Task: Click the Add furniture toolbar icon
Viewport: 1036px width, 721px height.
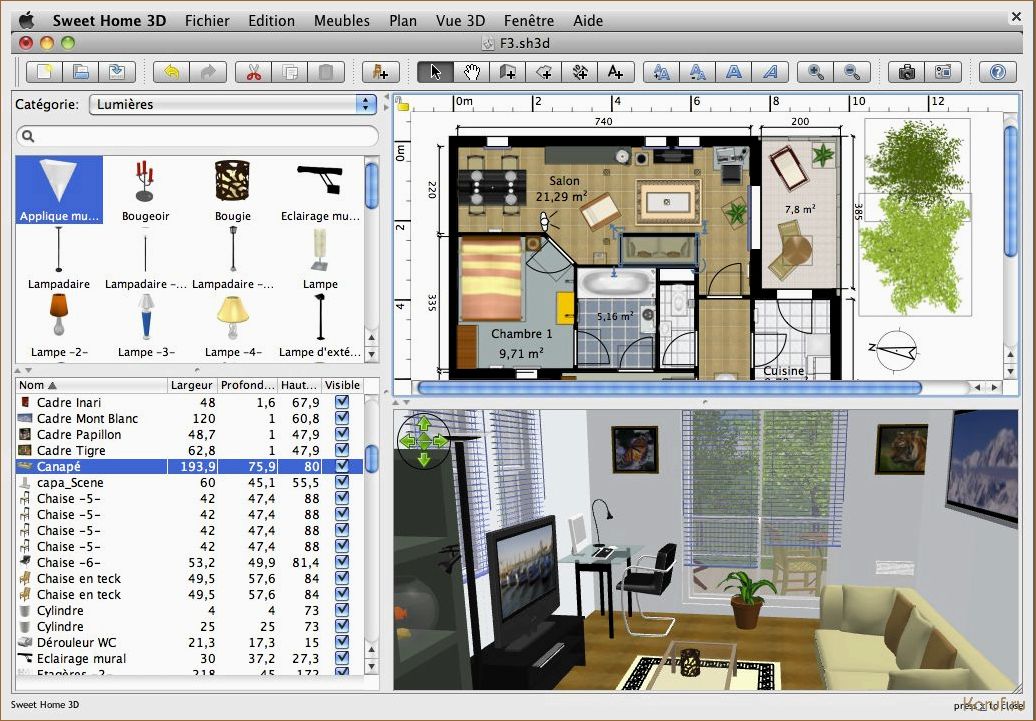Action: [x=380, y=72]
